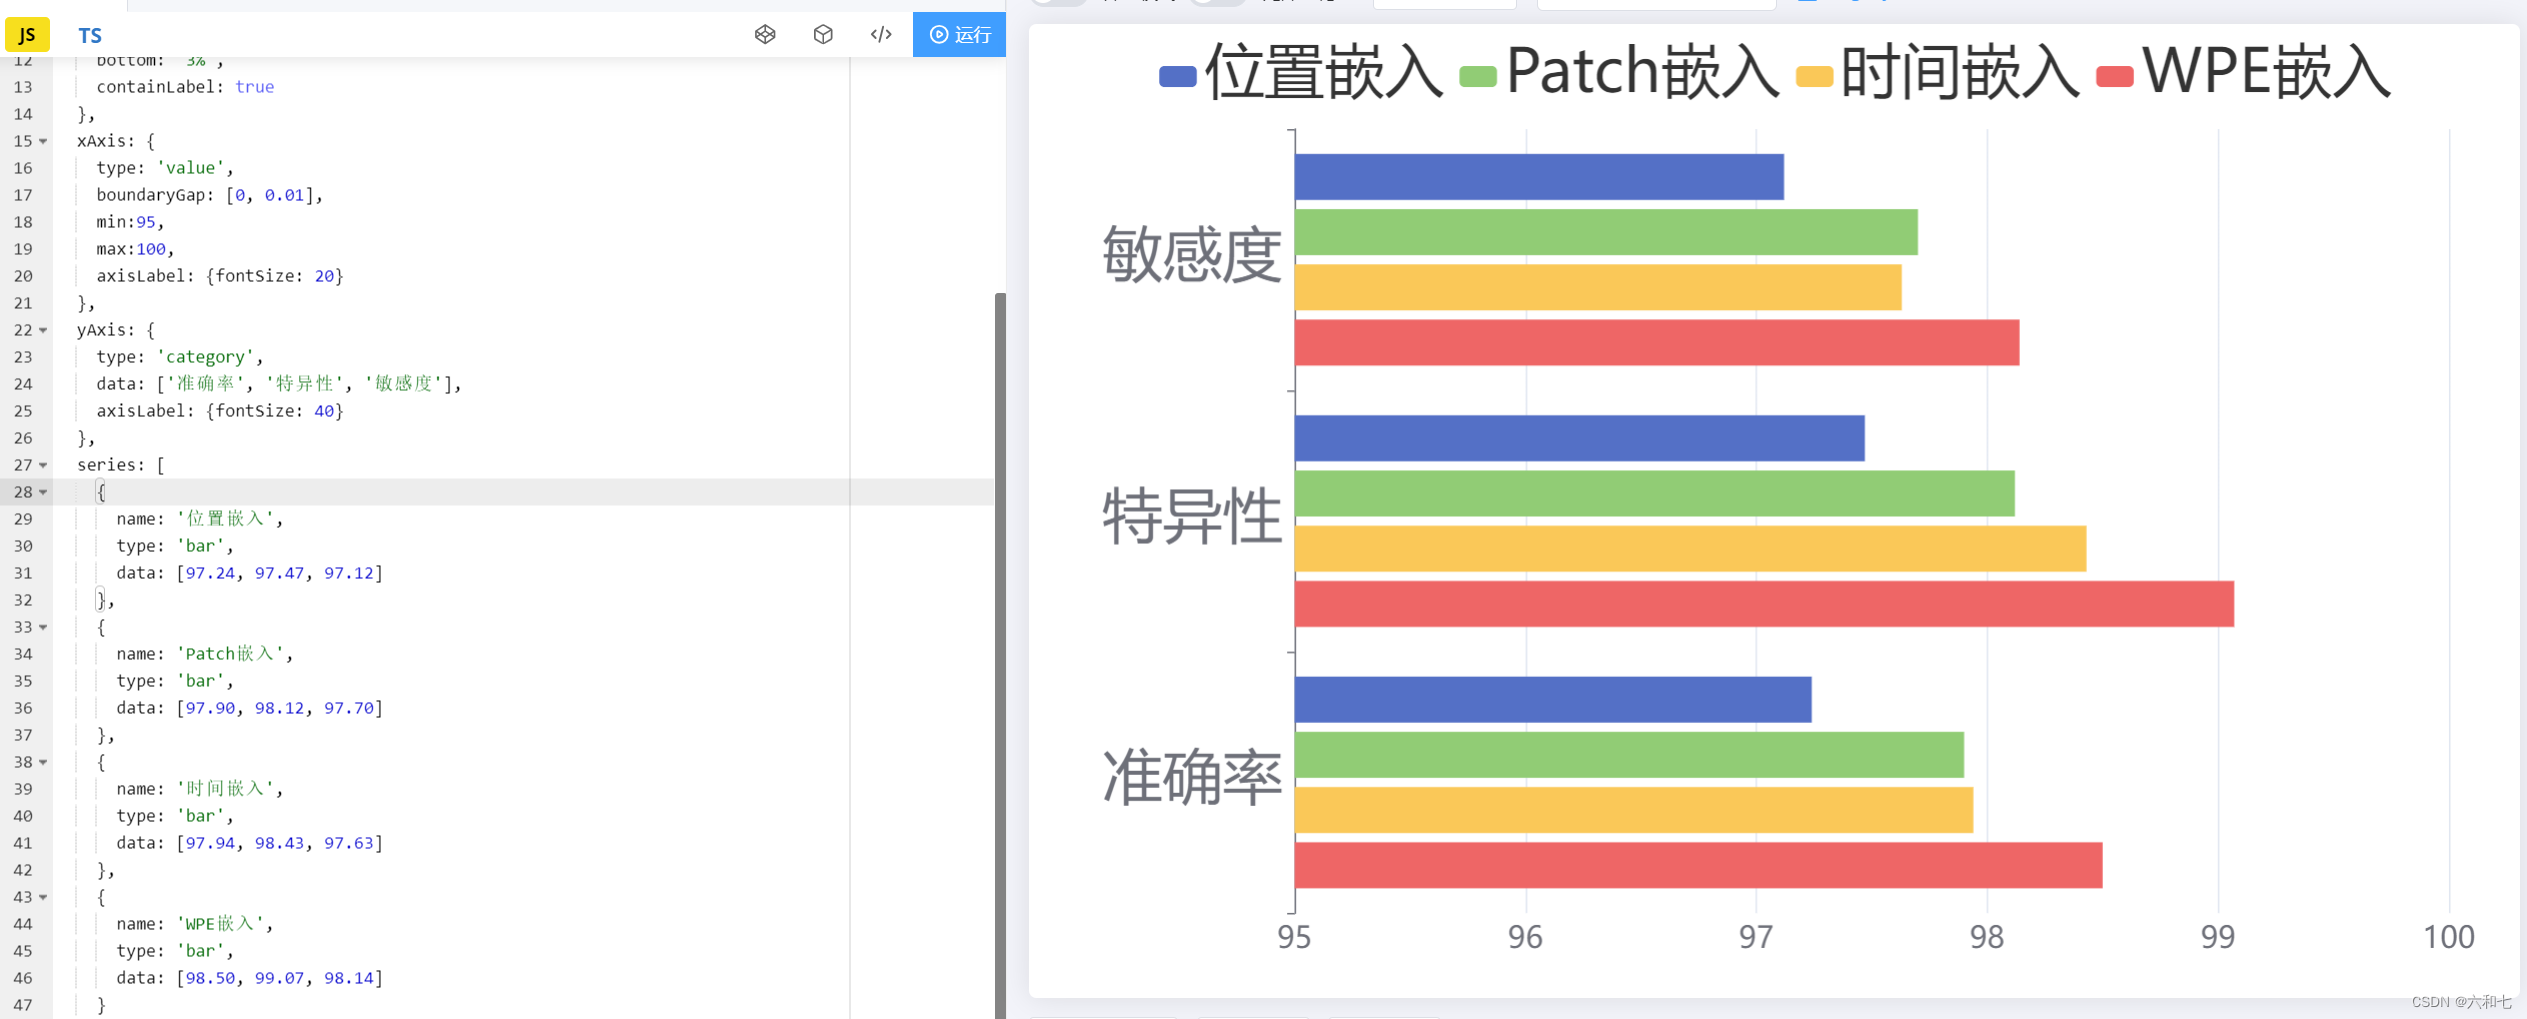2527x1019 pixels.
Task: Place cursor on line 19 max:100
Action: click(135, 249)
